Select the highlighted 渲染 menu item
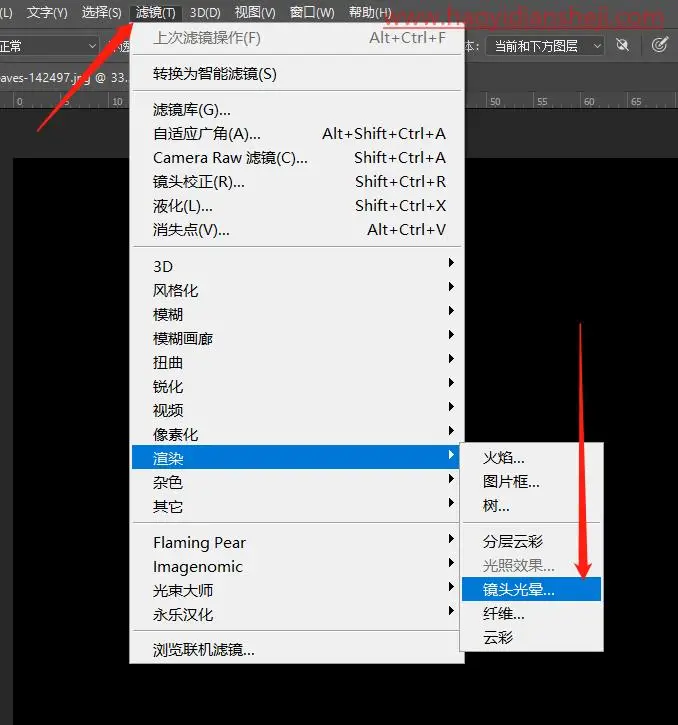This screenshot has width=678, height=725. tap(297, 458)
